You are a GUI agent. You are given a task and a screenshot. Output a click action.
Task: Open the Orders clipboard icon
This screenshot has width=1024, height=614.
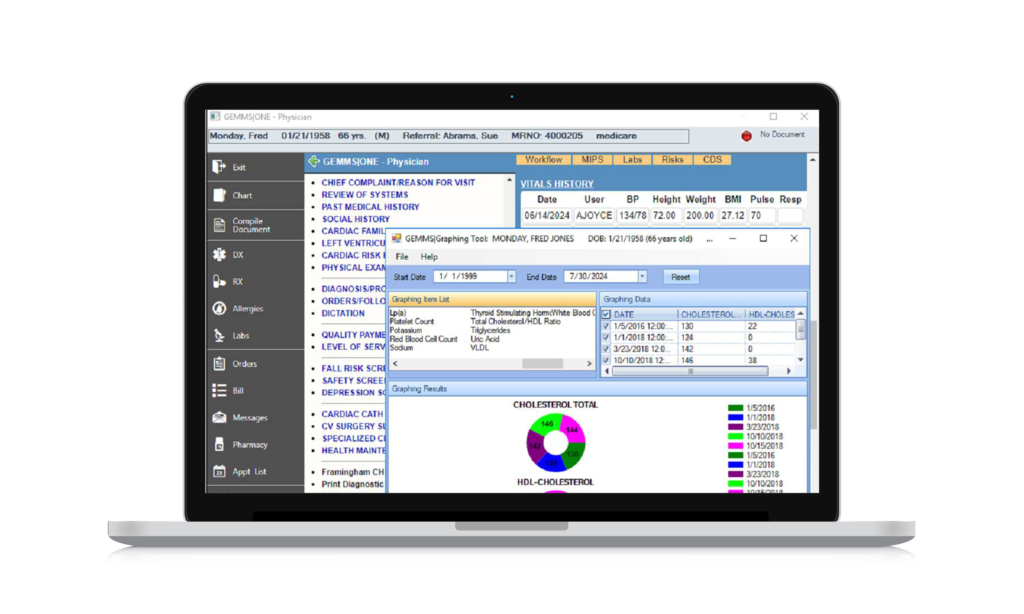[219, 364]
